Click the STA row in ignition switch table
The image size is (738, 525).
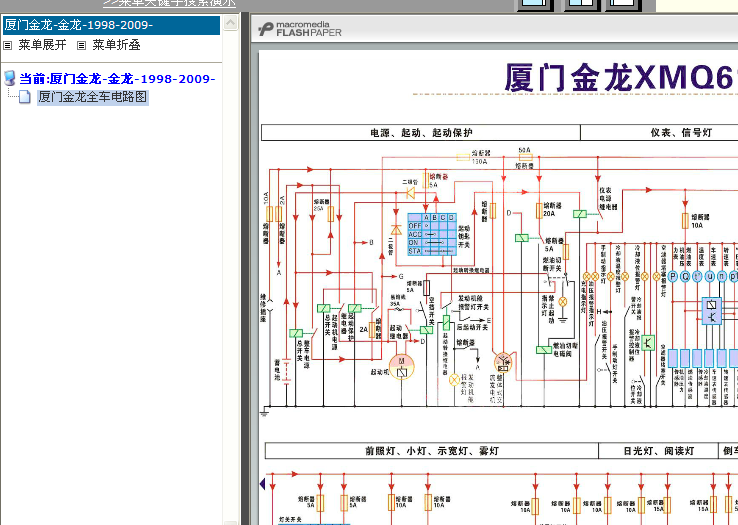coord(432,251)
